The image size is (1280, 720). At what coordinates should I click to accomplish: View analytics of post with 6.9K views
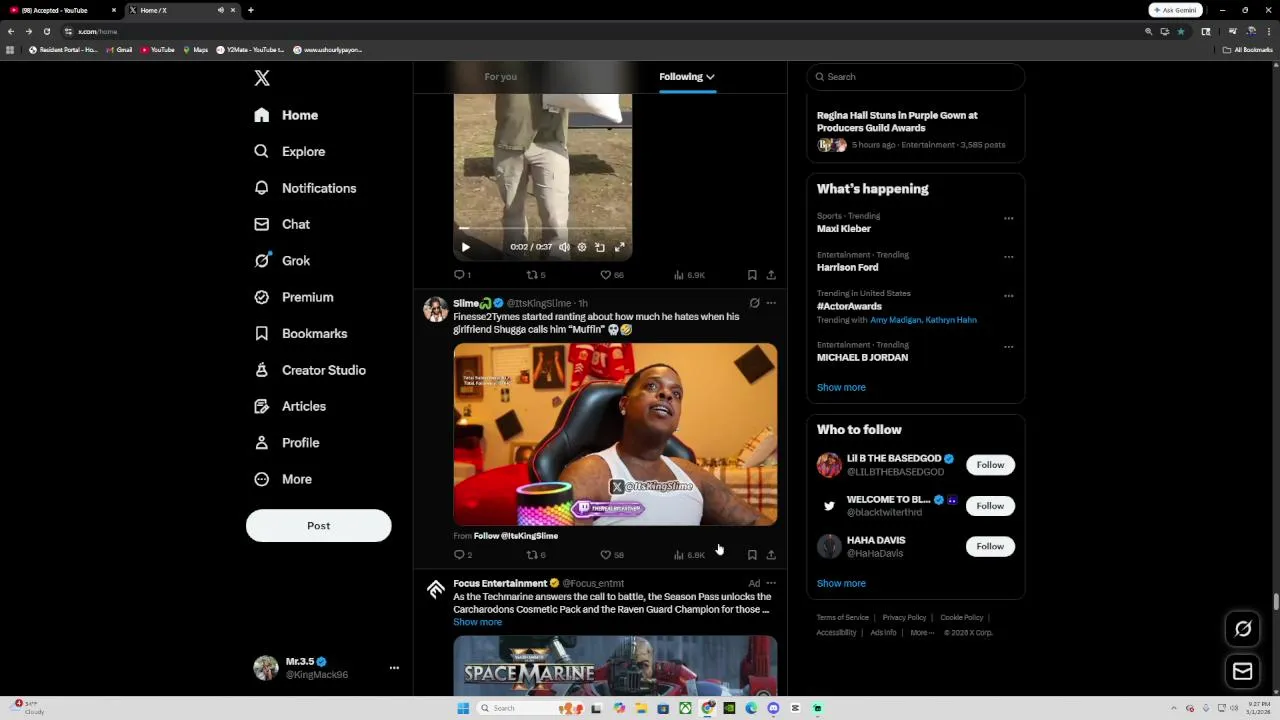click(689, 275)
